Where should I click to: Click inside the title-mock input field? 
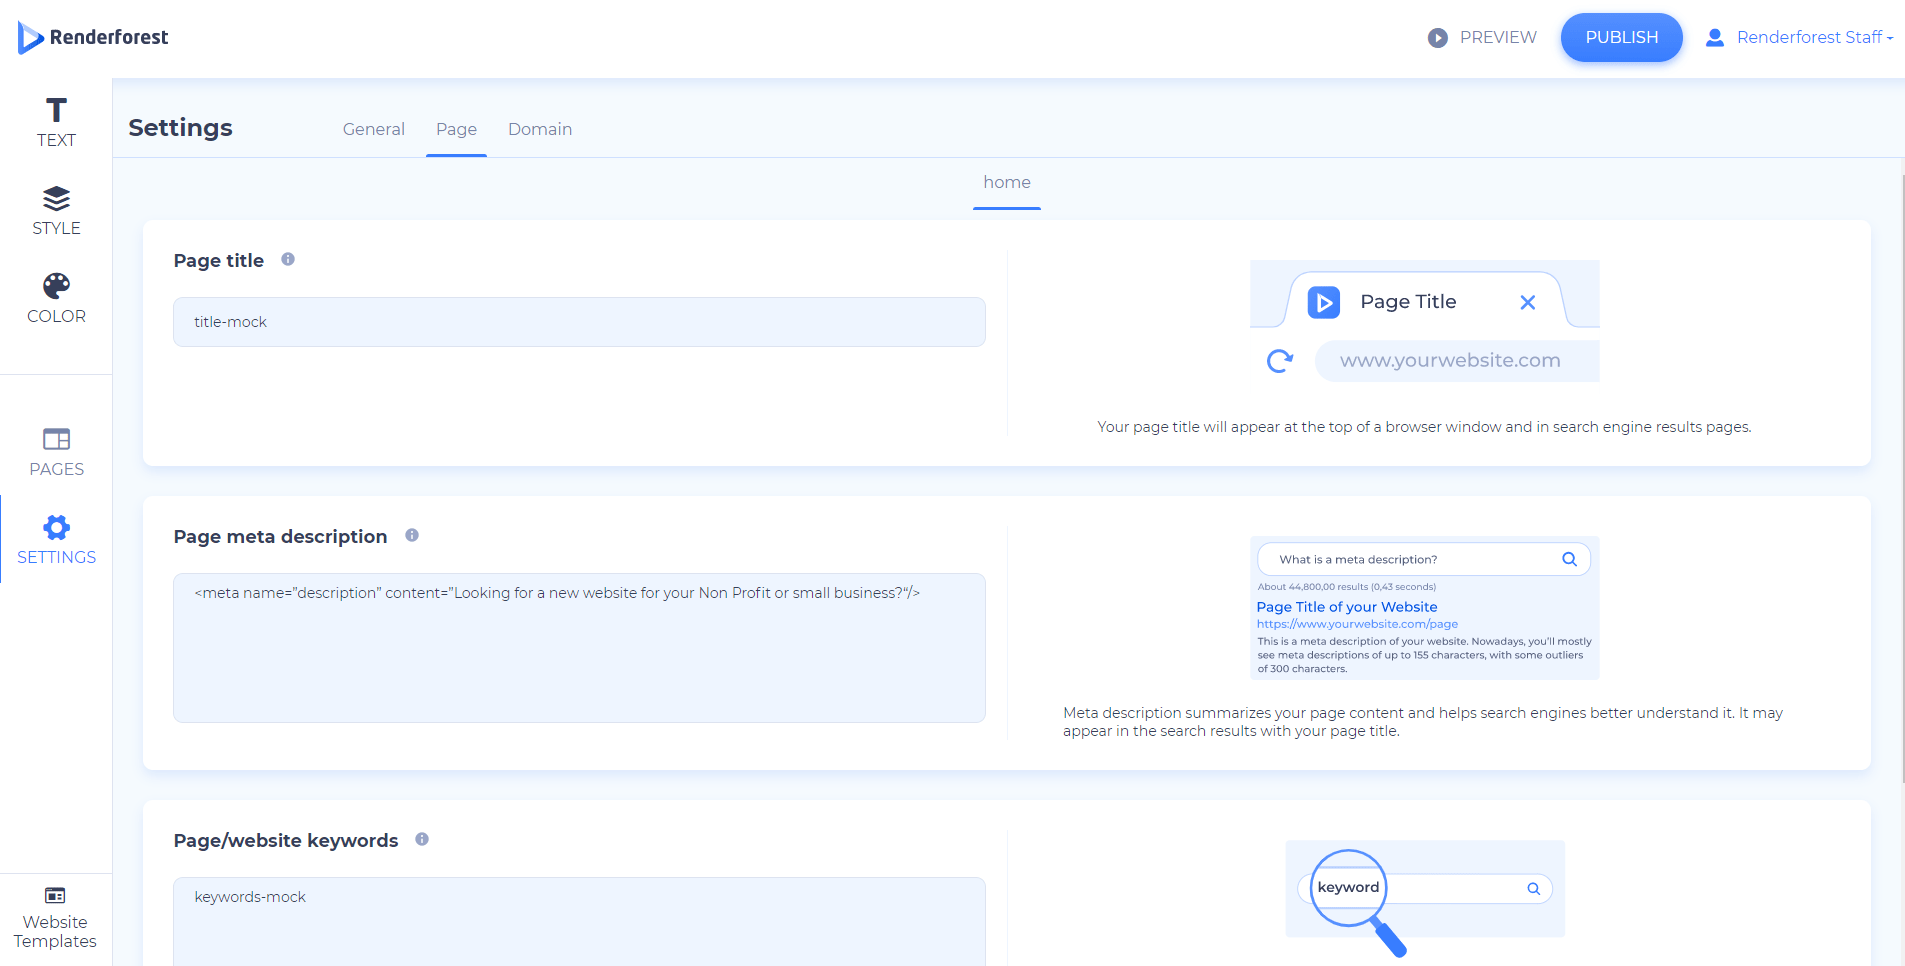[578, 322]
